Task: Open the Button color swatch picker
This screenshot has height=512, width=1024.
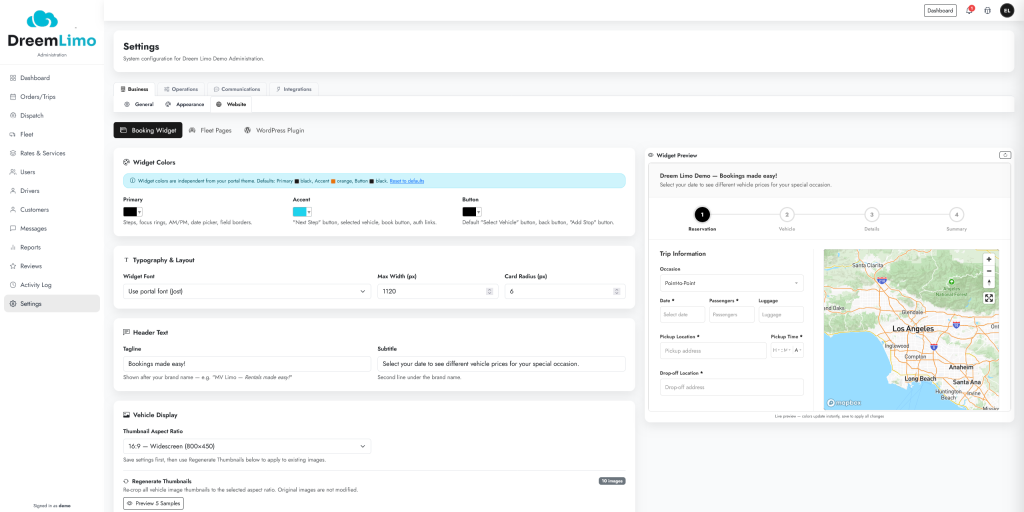Action: (x=472, y=212)
